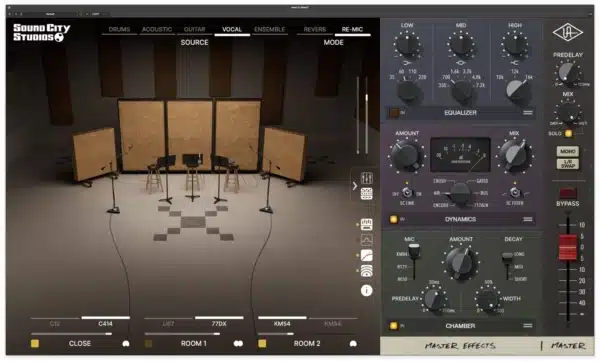This screenshot has height=362, width=600.
Task: Click the ROOM 2 polar pattern icon
Action: (353, 344)
